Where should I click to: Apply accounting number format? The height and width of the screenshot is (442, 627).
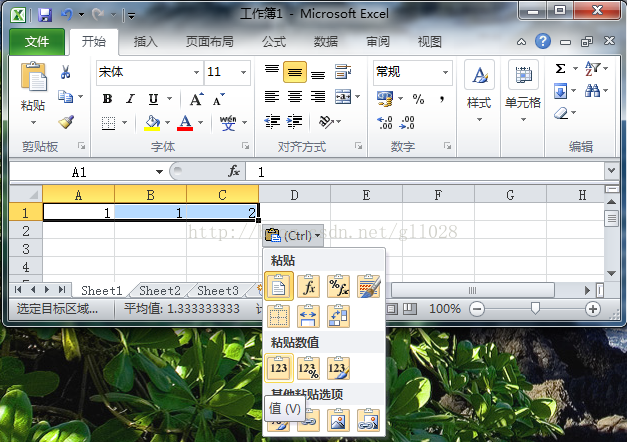pos(385,98)
